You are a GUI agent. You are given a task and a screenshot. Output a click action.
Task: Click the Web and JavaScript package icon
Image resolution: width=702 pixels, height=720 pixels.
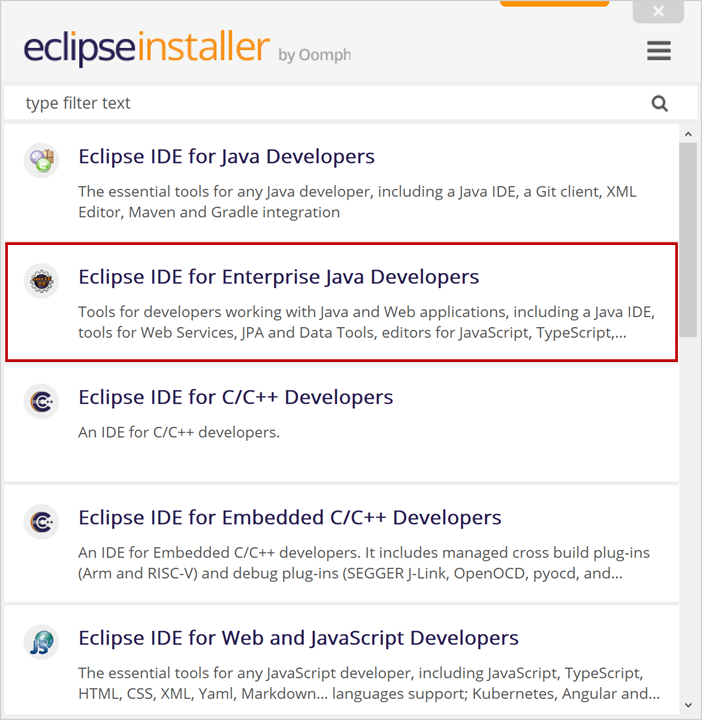coord(41,642)
